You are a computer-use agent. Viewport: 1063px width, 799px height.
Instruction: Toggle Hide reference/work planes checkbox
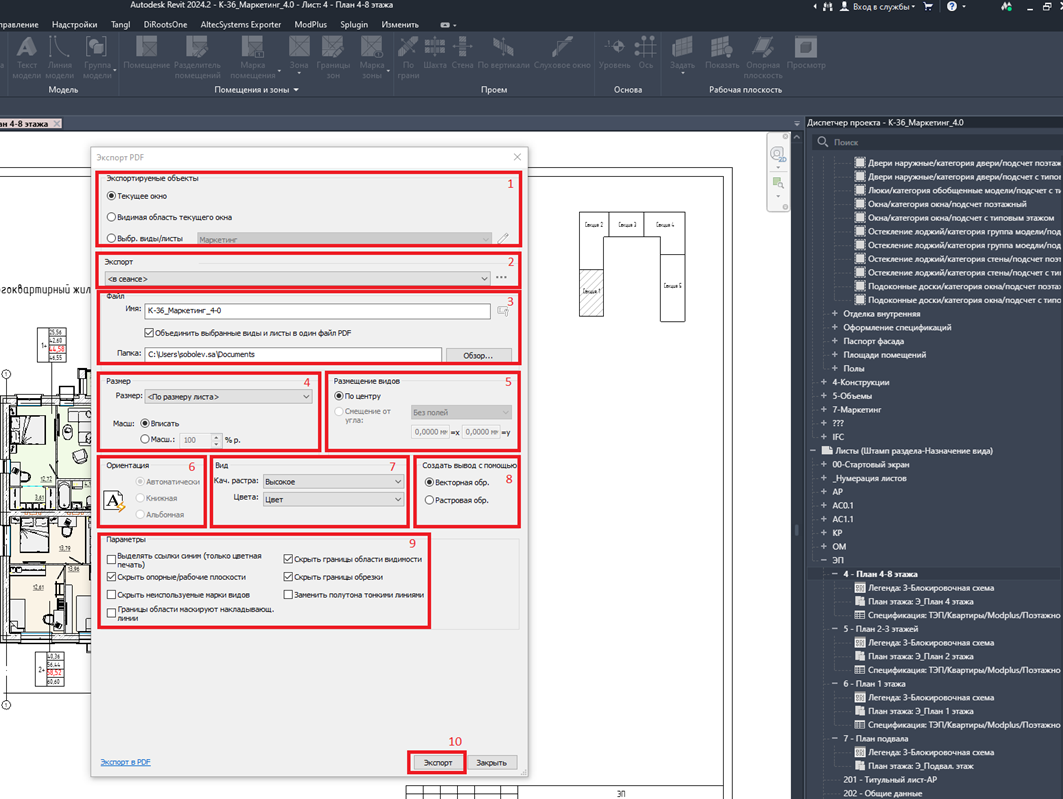click(x=112, y=577)
